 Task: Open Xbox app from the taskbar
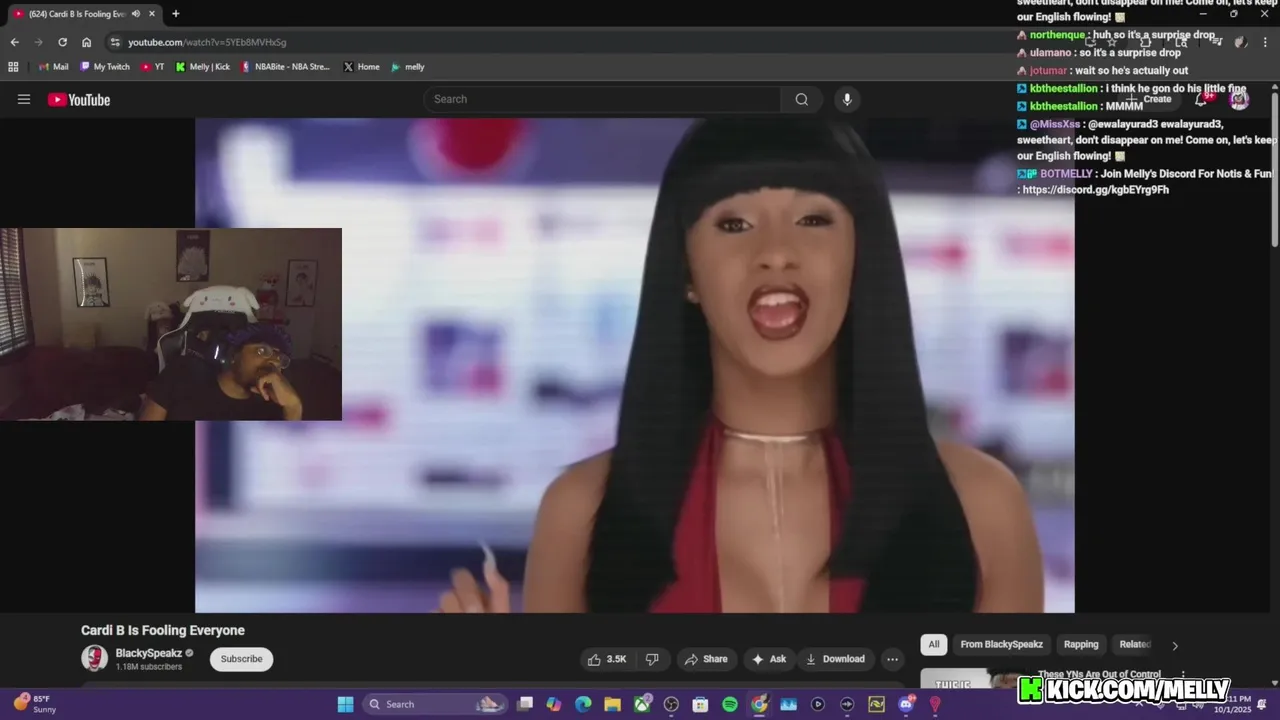coord(642,704)
